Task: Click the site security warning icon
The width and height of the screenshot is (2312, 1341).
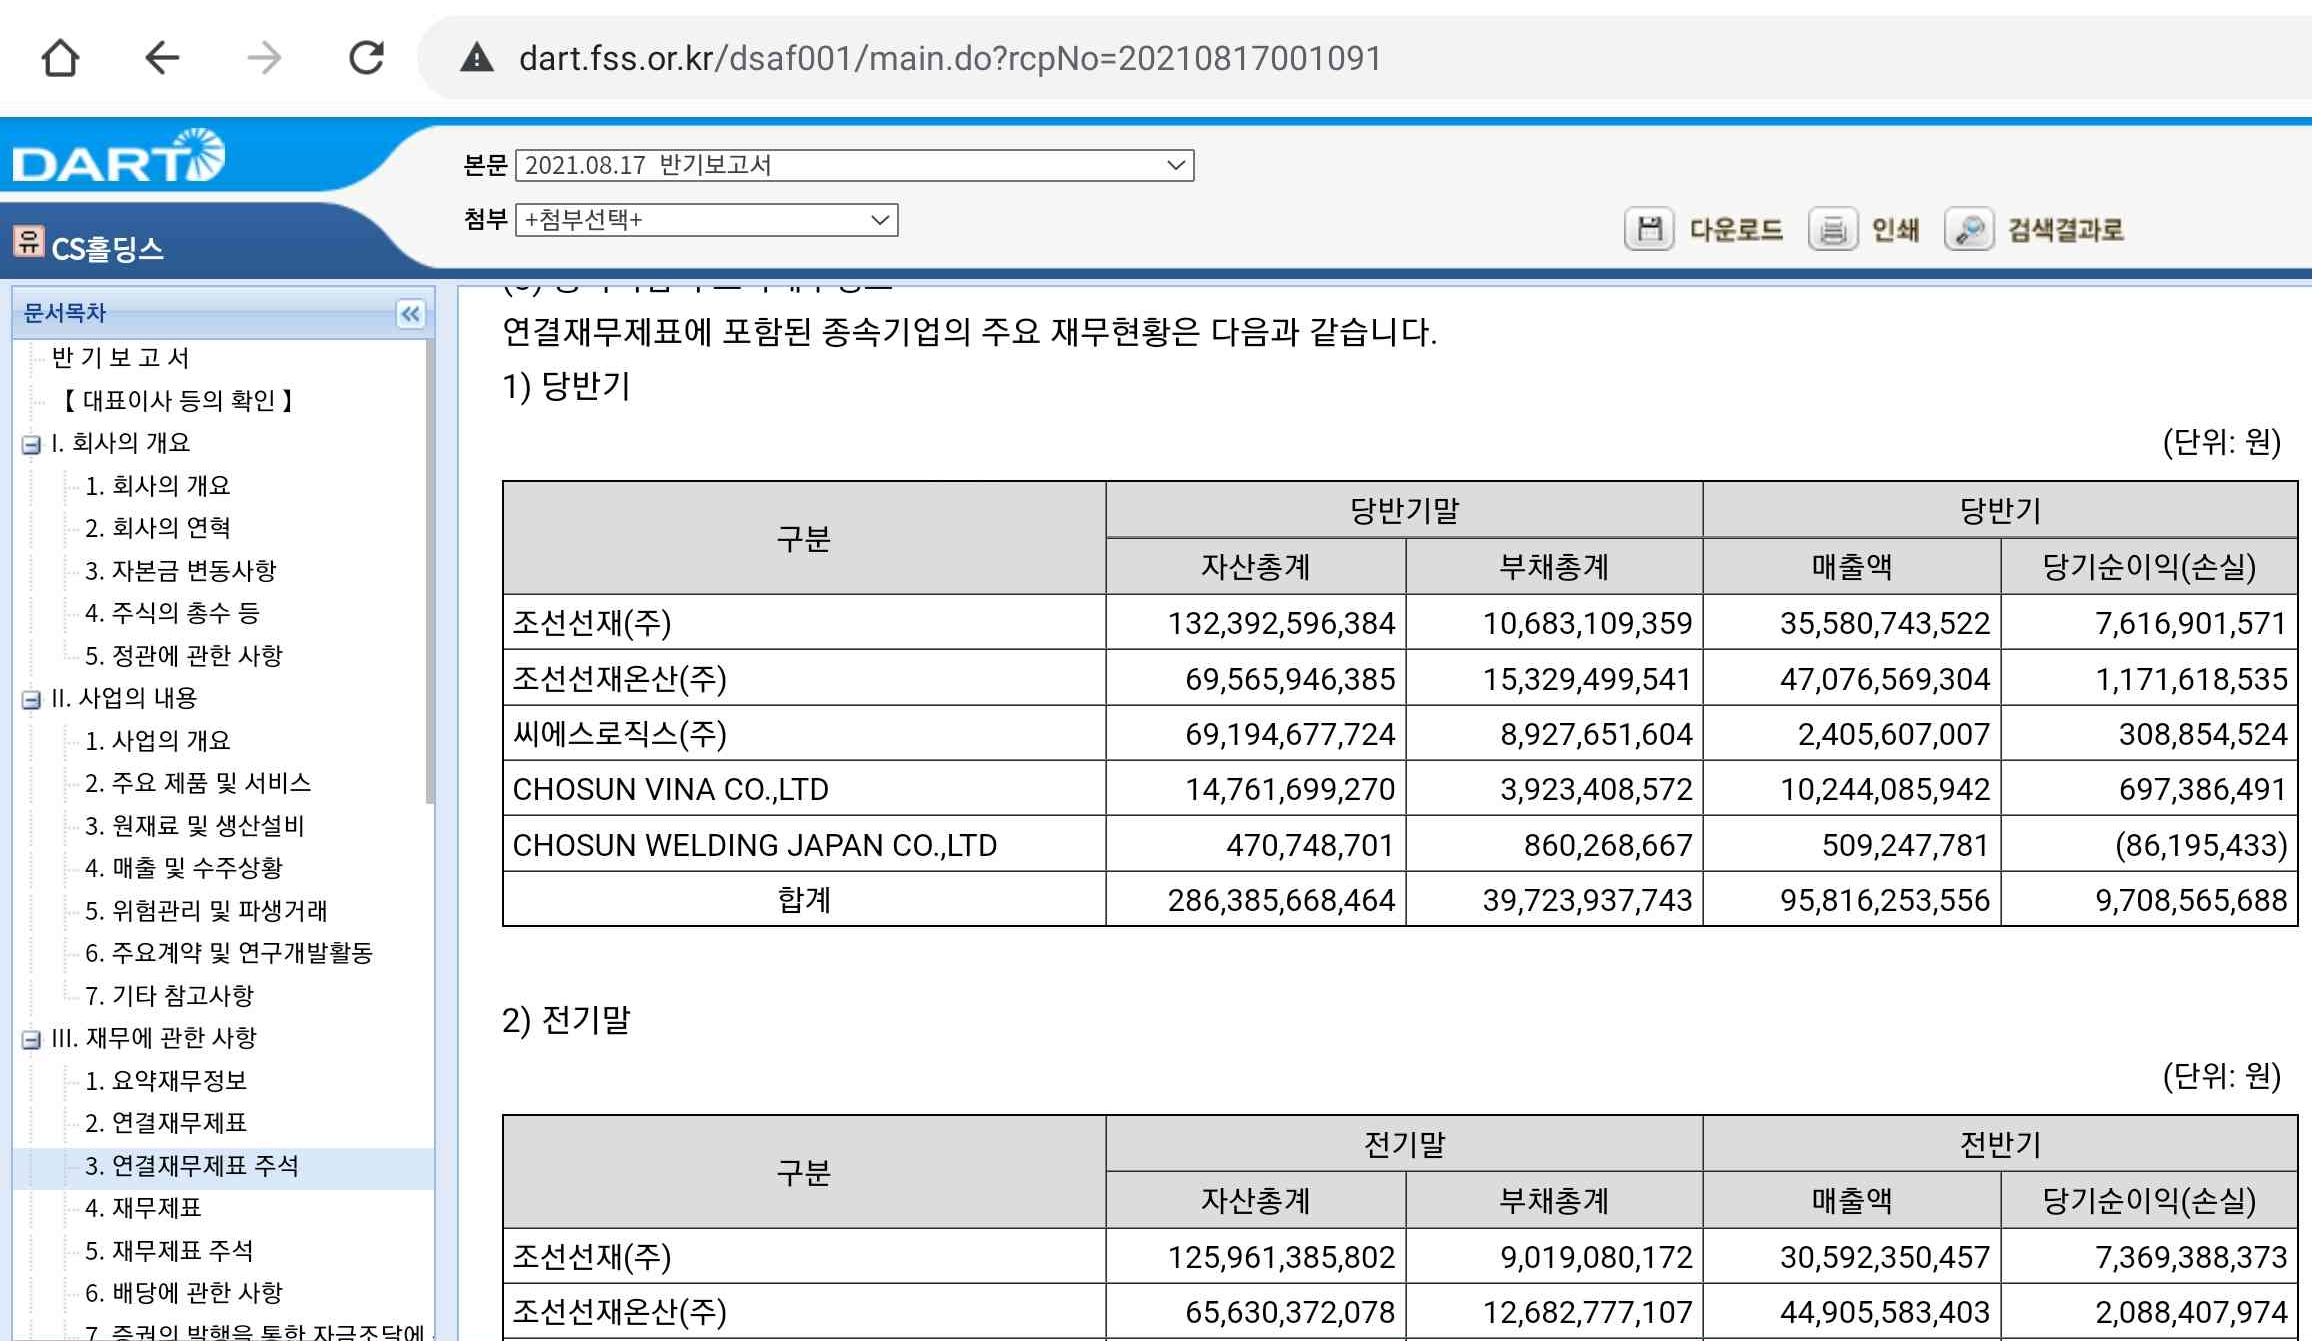Action: click(477, 58)
